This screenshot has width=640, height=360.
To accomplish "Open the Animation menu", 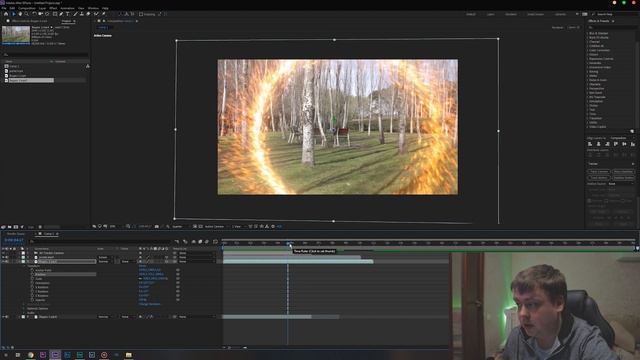I will [67, 8].
